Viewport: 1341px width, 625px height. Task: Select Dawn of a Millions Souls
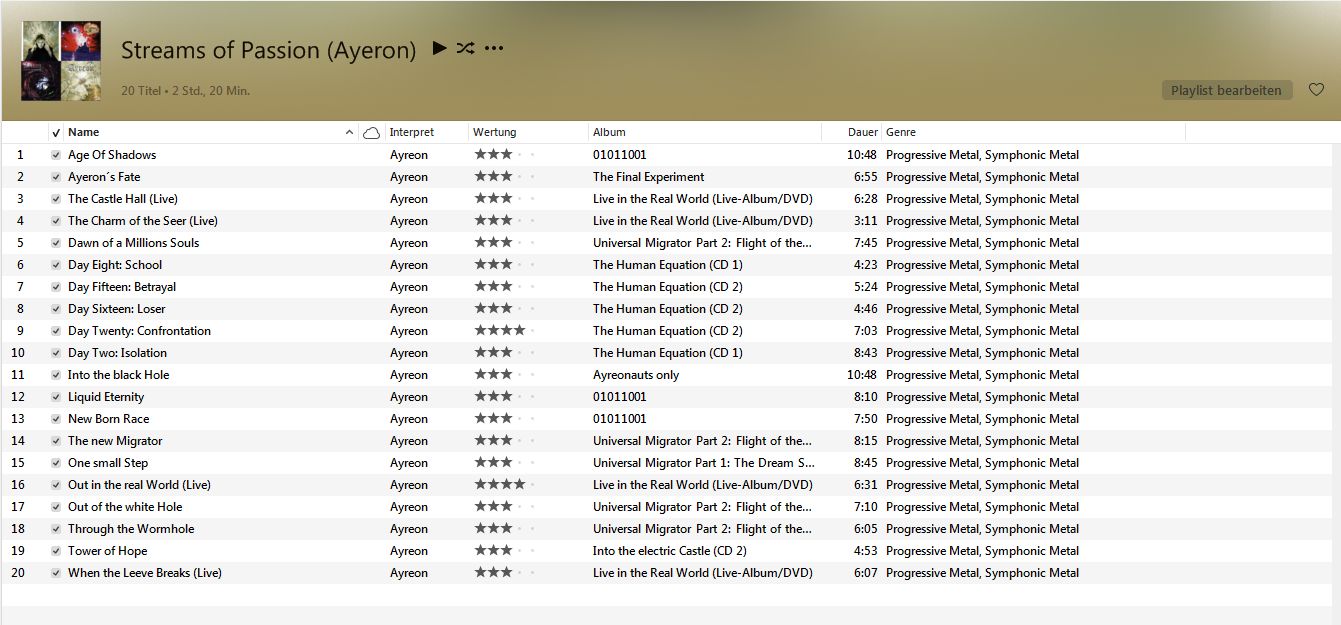coord(133,243)
